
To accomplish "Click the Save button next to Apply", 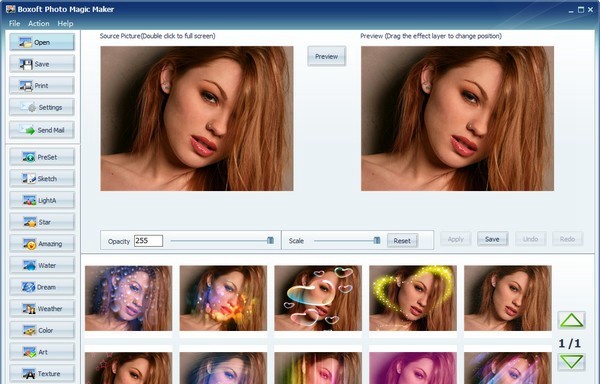I will 492,239.
